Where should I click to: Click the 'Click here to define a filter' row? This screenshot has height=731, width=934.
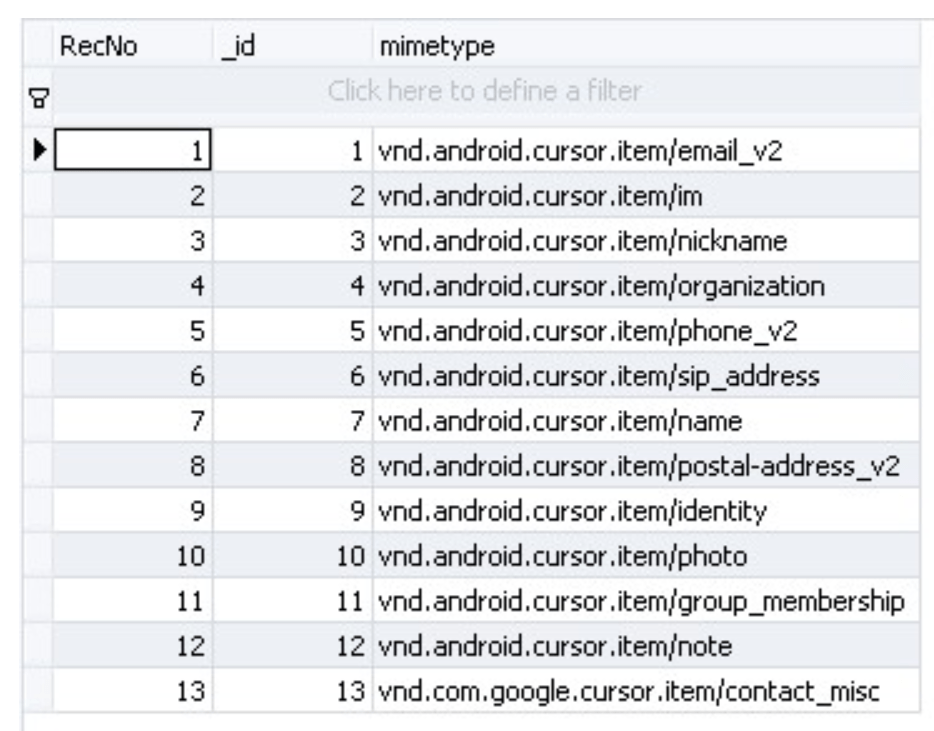[485, 91]
